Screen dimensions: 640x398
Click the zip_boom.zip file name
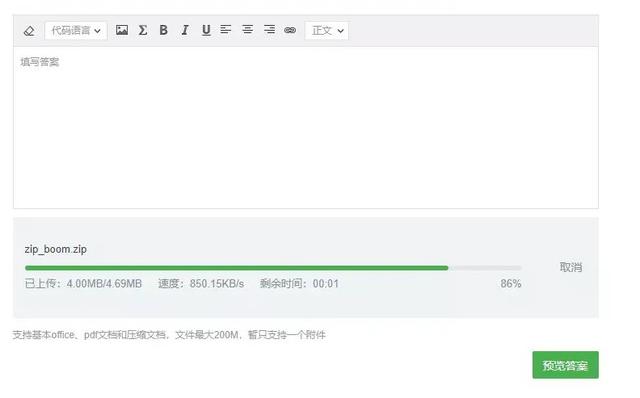(x=56, y=249)
